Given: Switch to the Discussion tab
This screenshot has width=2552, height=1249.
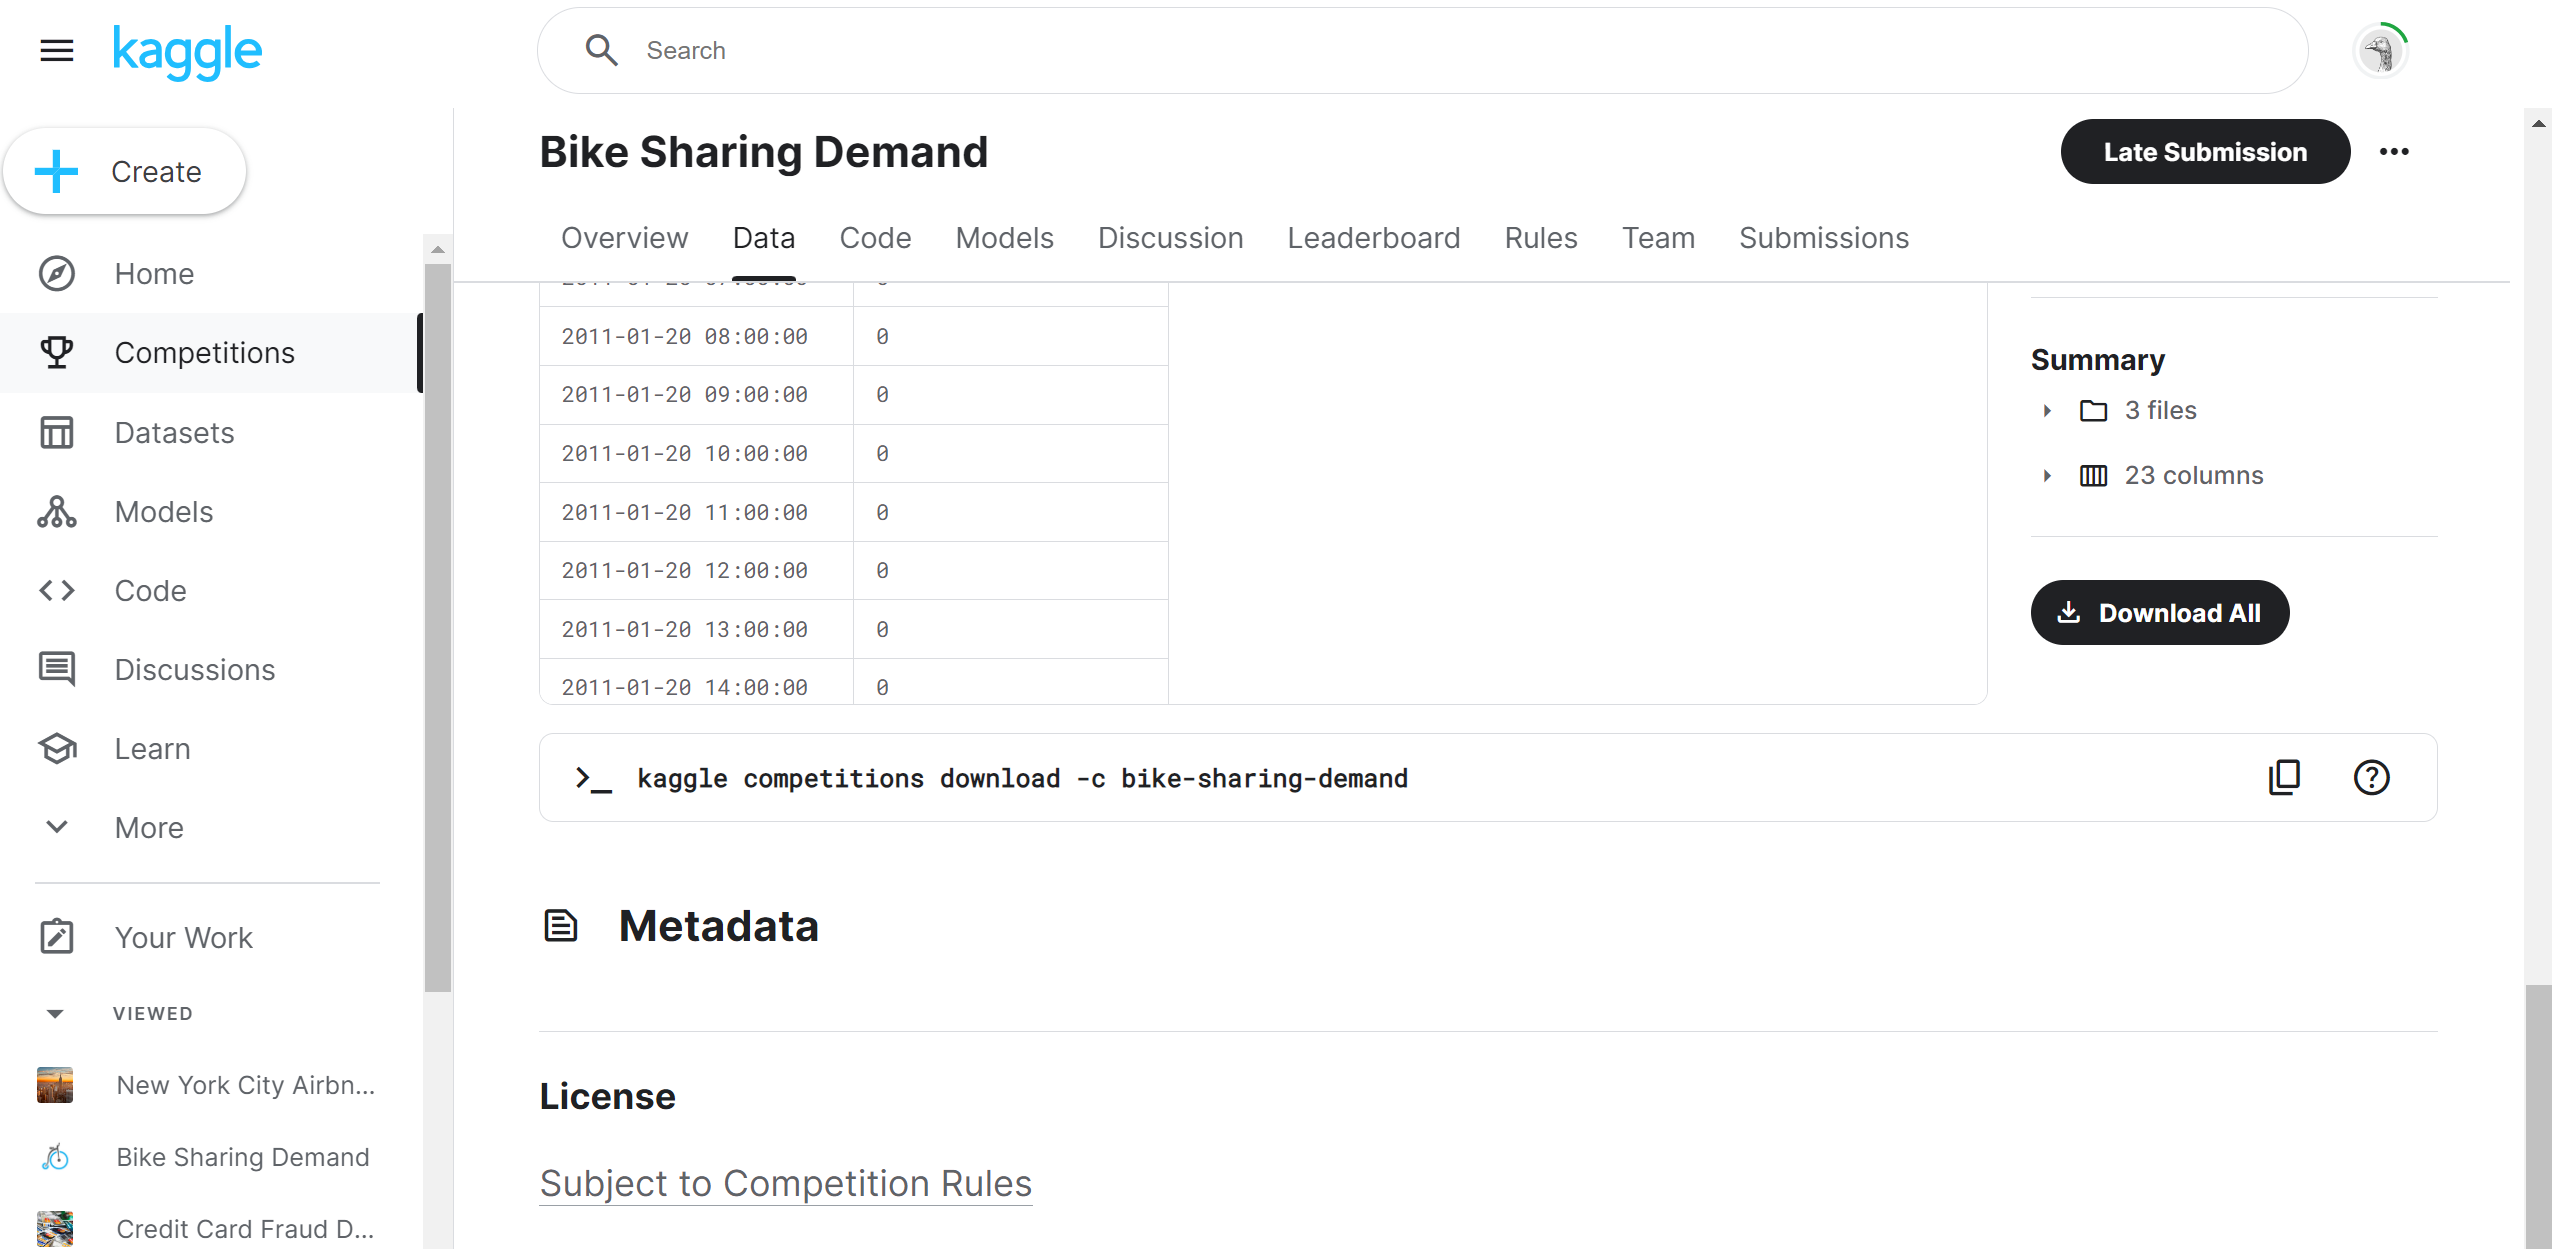Looking at the screenshot, I should coord(1170,238).
